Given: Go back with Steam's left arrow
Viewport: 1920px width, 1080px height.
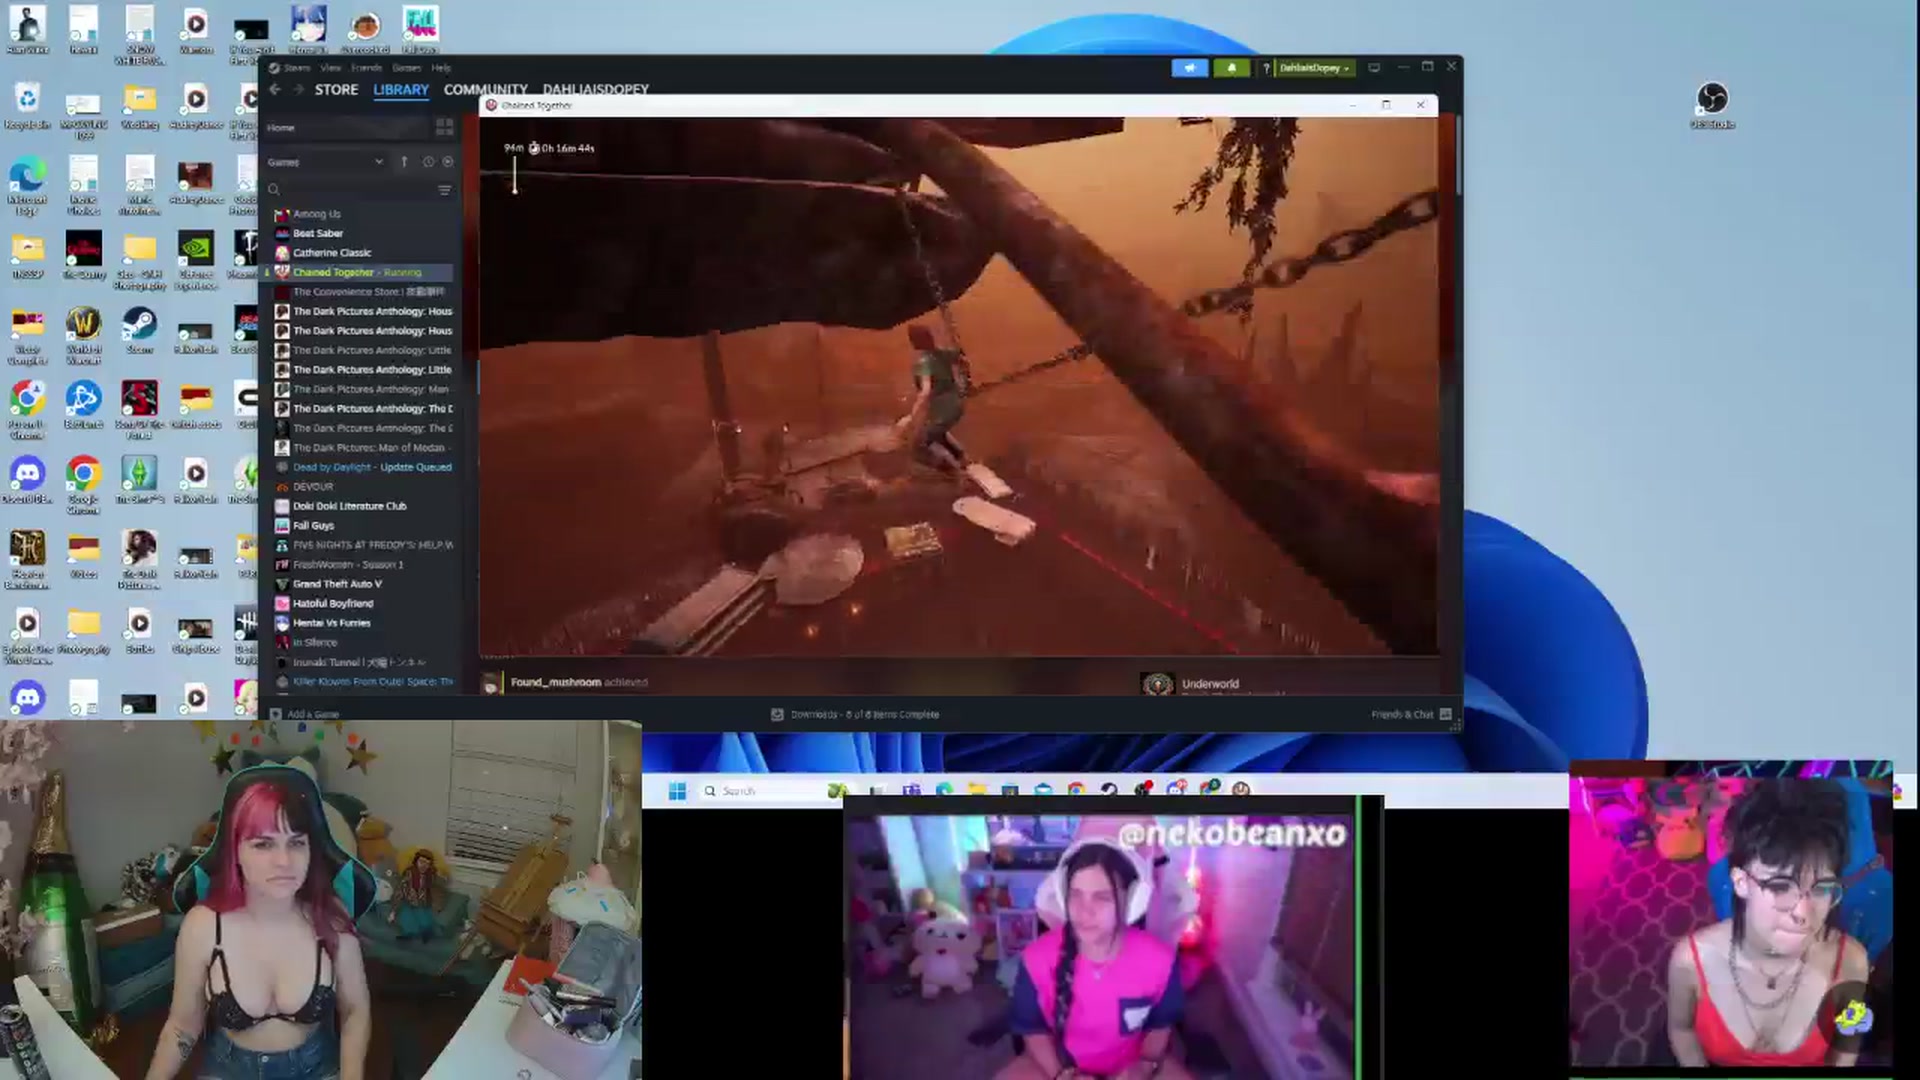Looking at the screenshot, I should point(274,89).
